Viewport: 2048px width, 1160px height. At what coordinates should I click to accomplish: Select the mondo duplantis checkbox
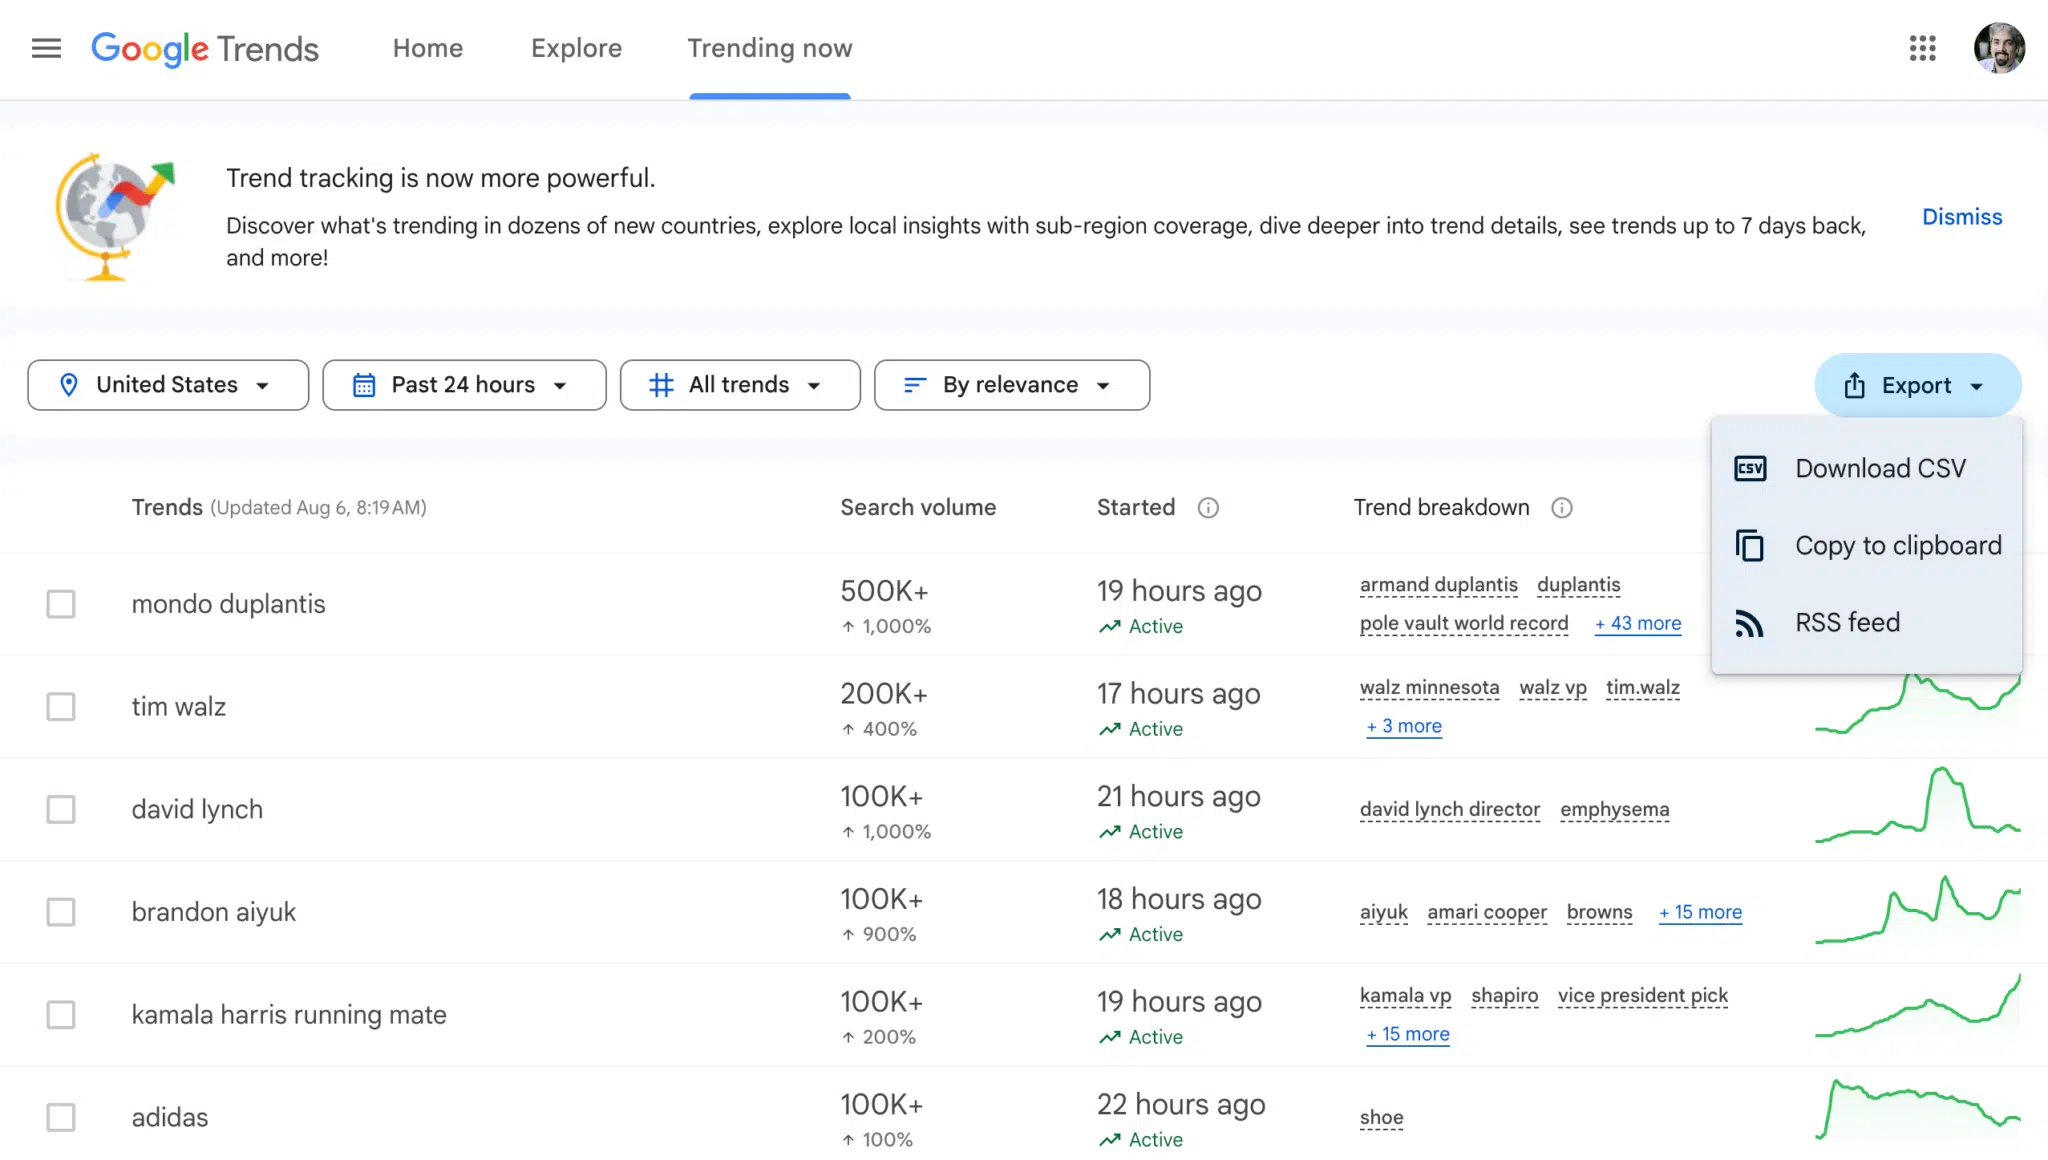click(61, 604)
